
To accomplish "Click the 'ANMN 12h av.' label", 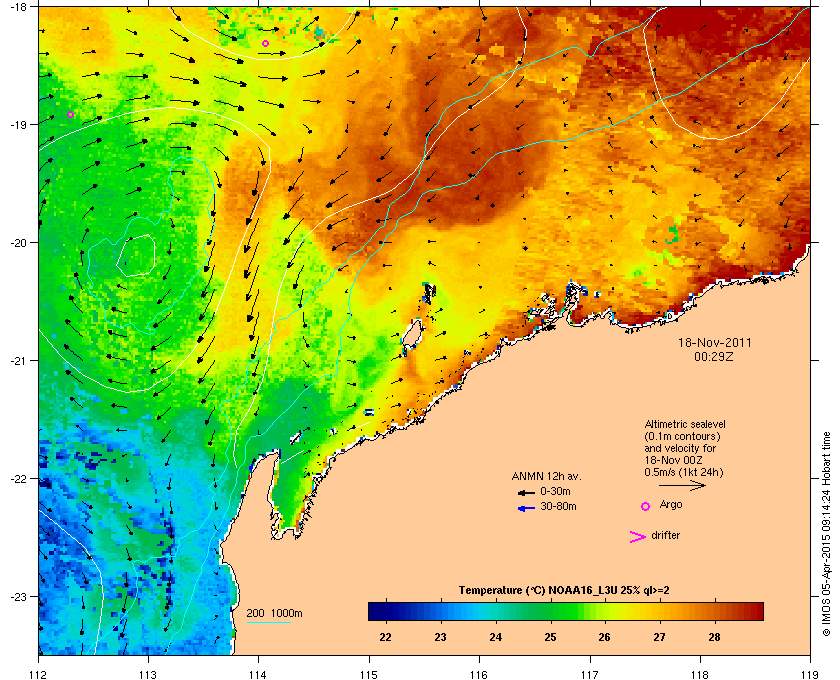I will (x=546, y=476).
